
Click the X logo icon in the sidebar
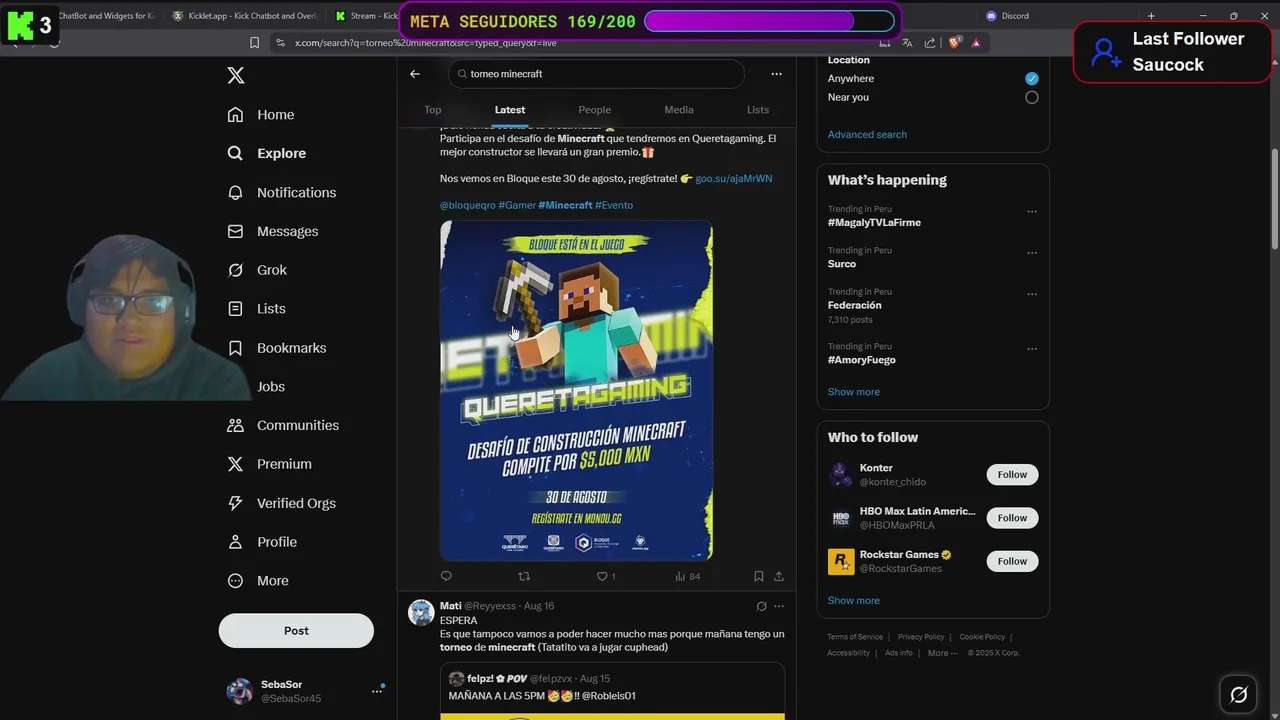pyautogui.click(x=236, y=75)
